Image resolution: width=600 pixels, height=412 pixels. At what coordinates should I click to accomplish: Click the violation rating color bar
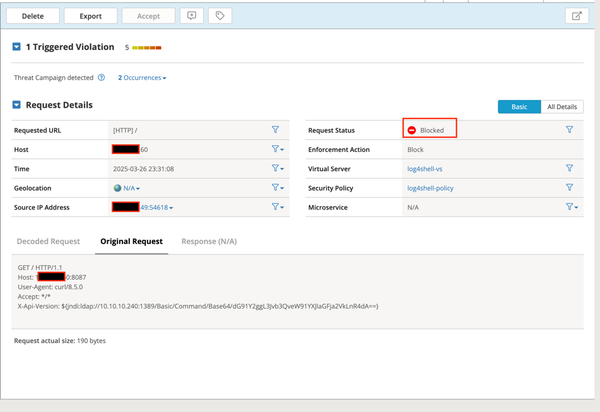(147, 48)
